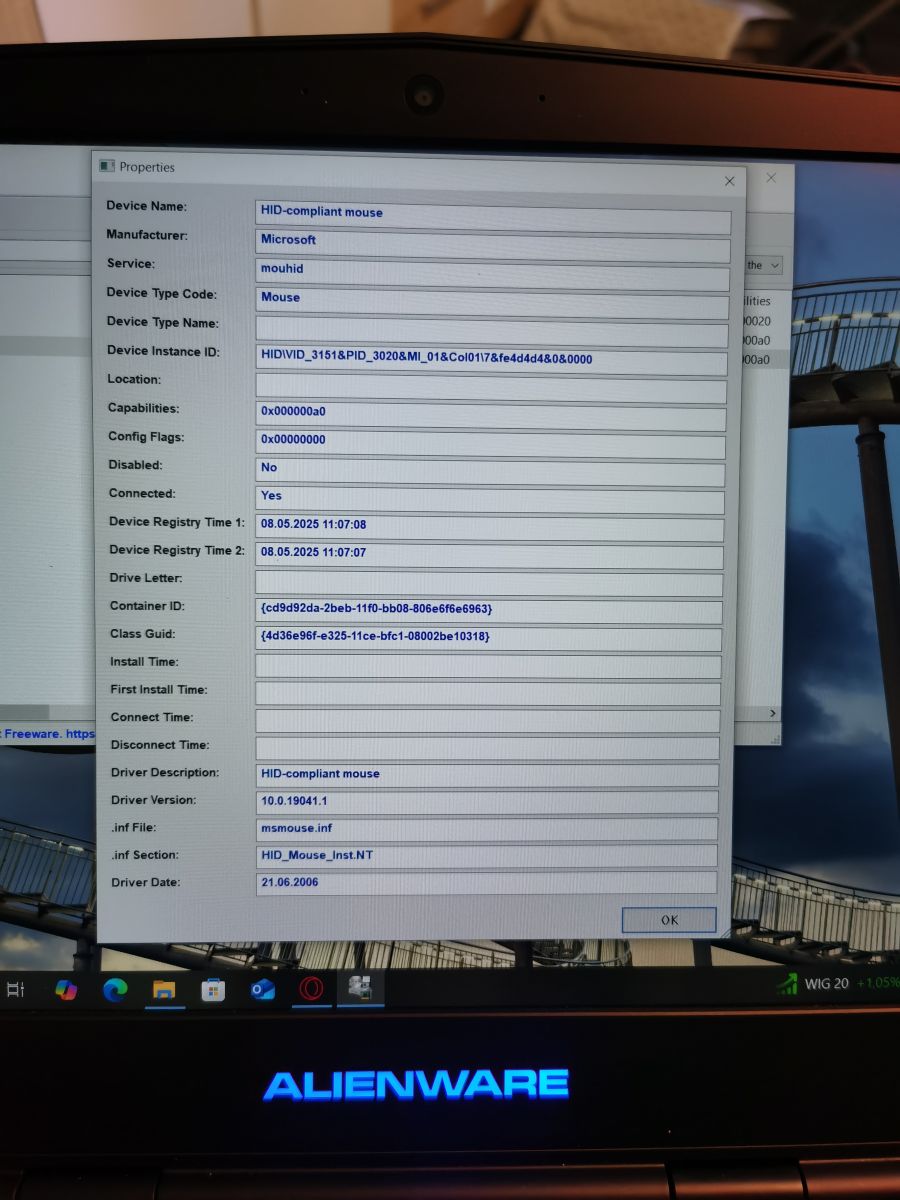Select the Class Guid value
The height and width of the screenshot is (1200, 900).
[489, 636]
